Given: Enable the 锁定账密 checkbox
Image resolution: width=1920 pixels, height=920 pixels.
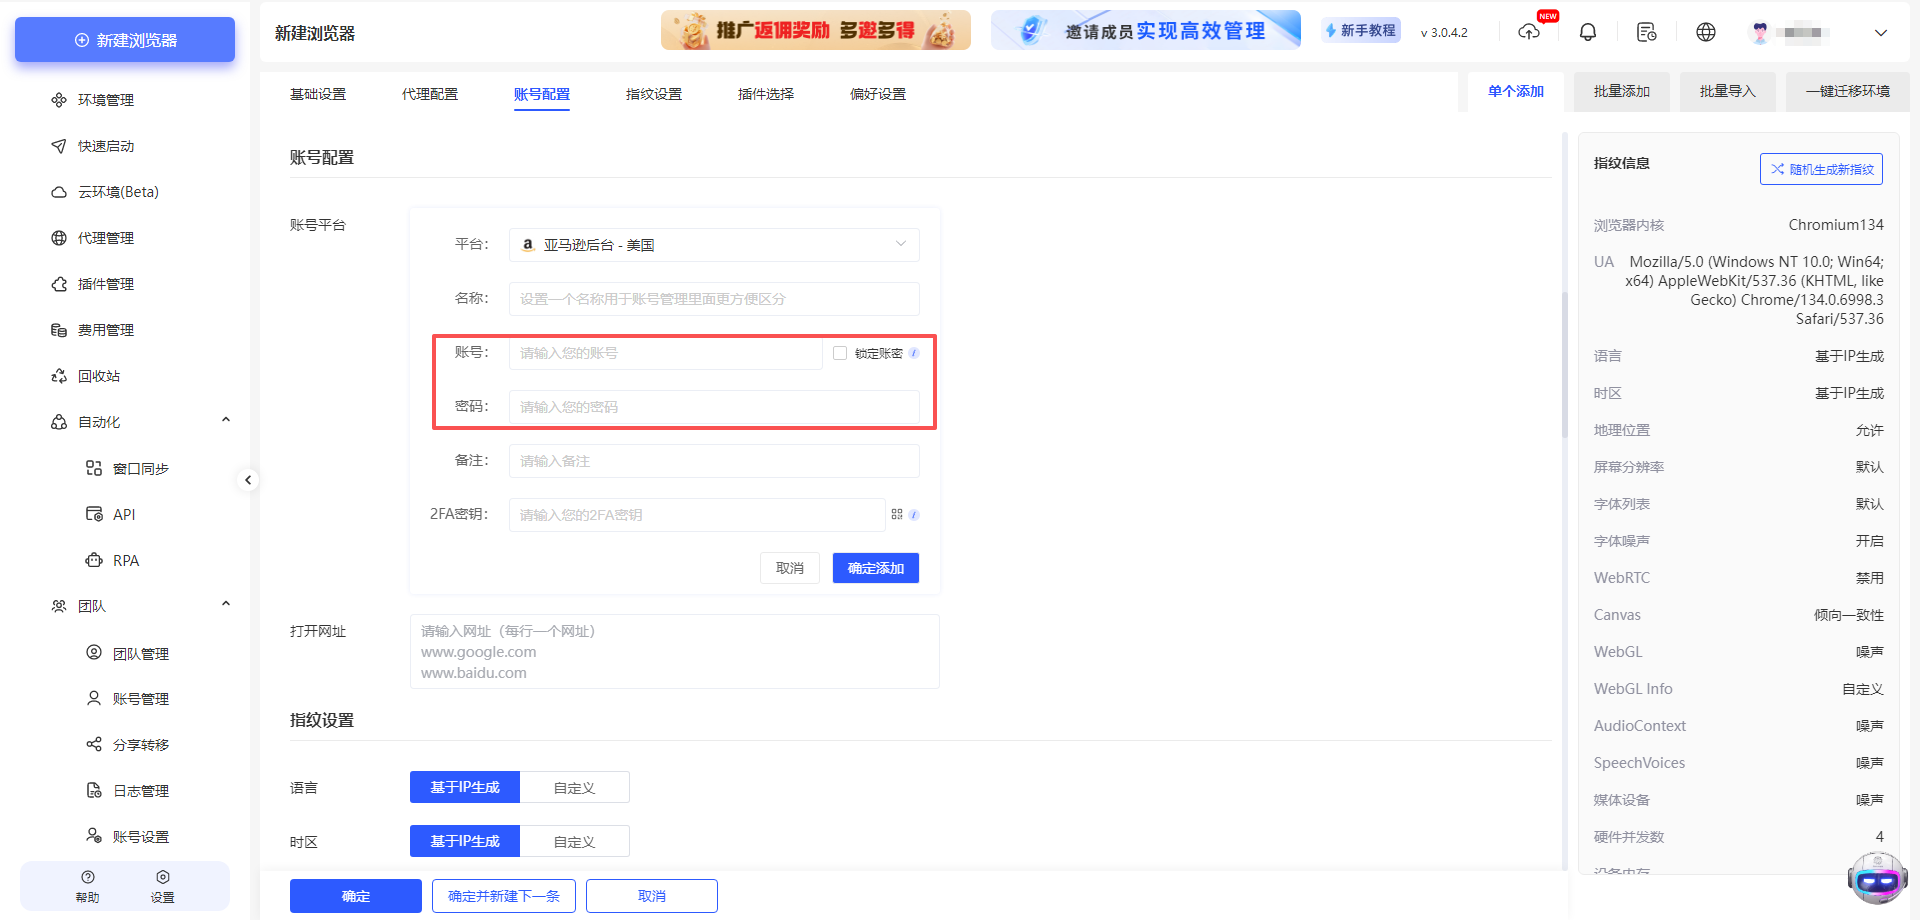Looking at the screenshot, I should click(x=839, y=353).
